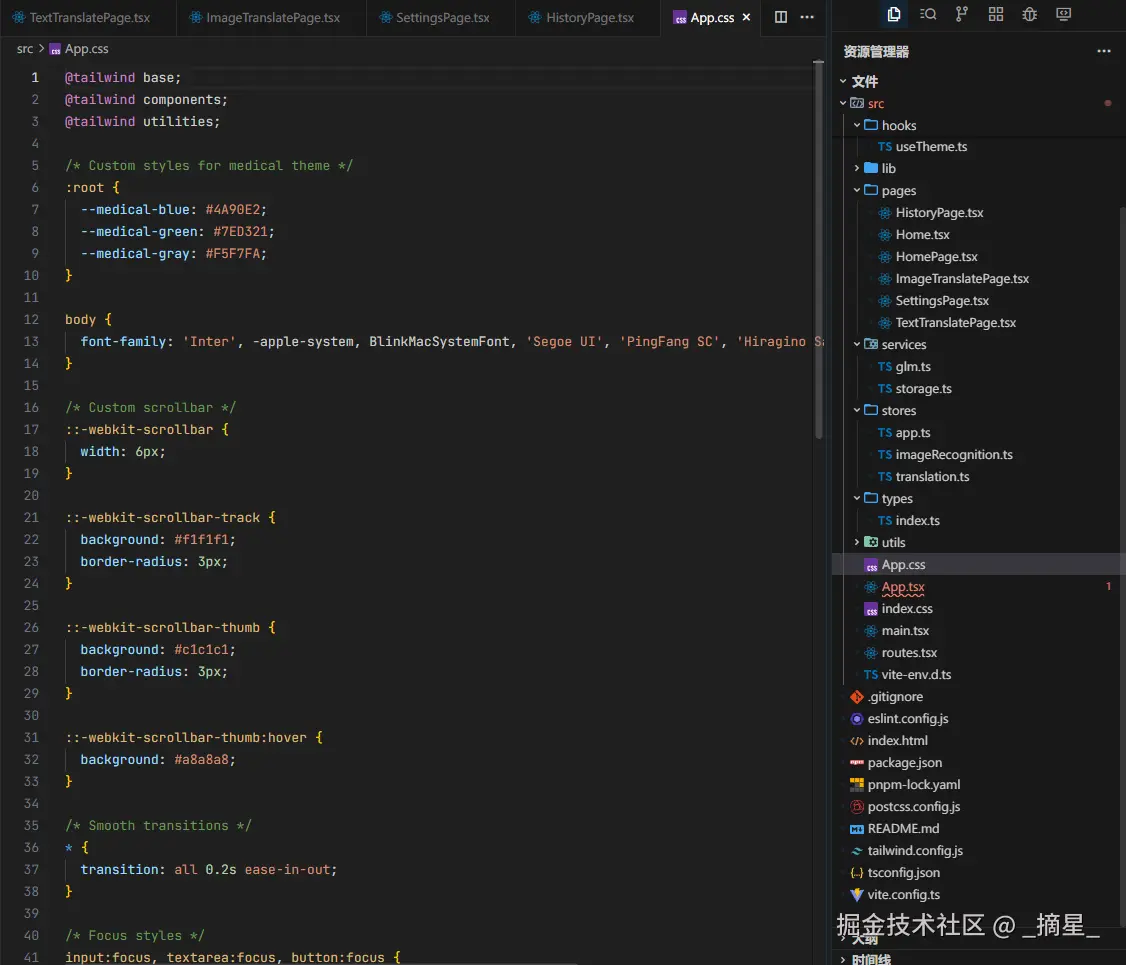
Task: Click the split editor icon
Action: click(x=781, y=17)
